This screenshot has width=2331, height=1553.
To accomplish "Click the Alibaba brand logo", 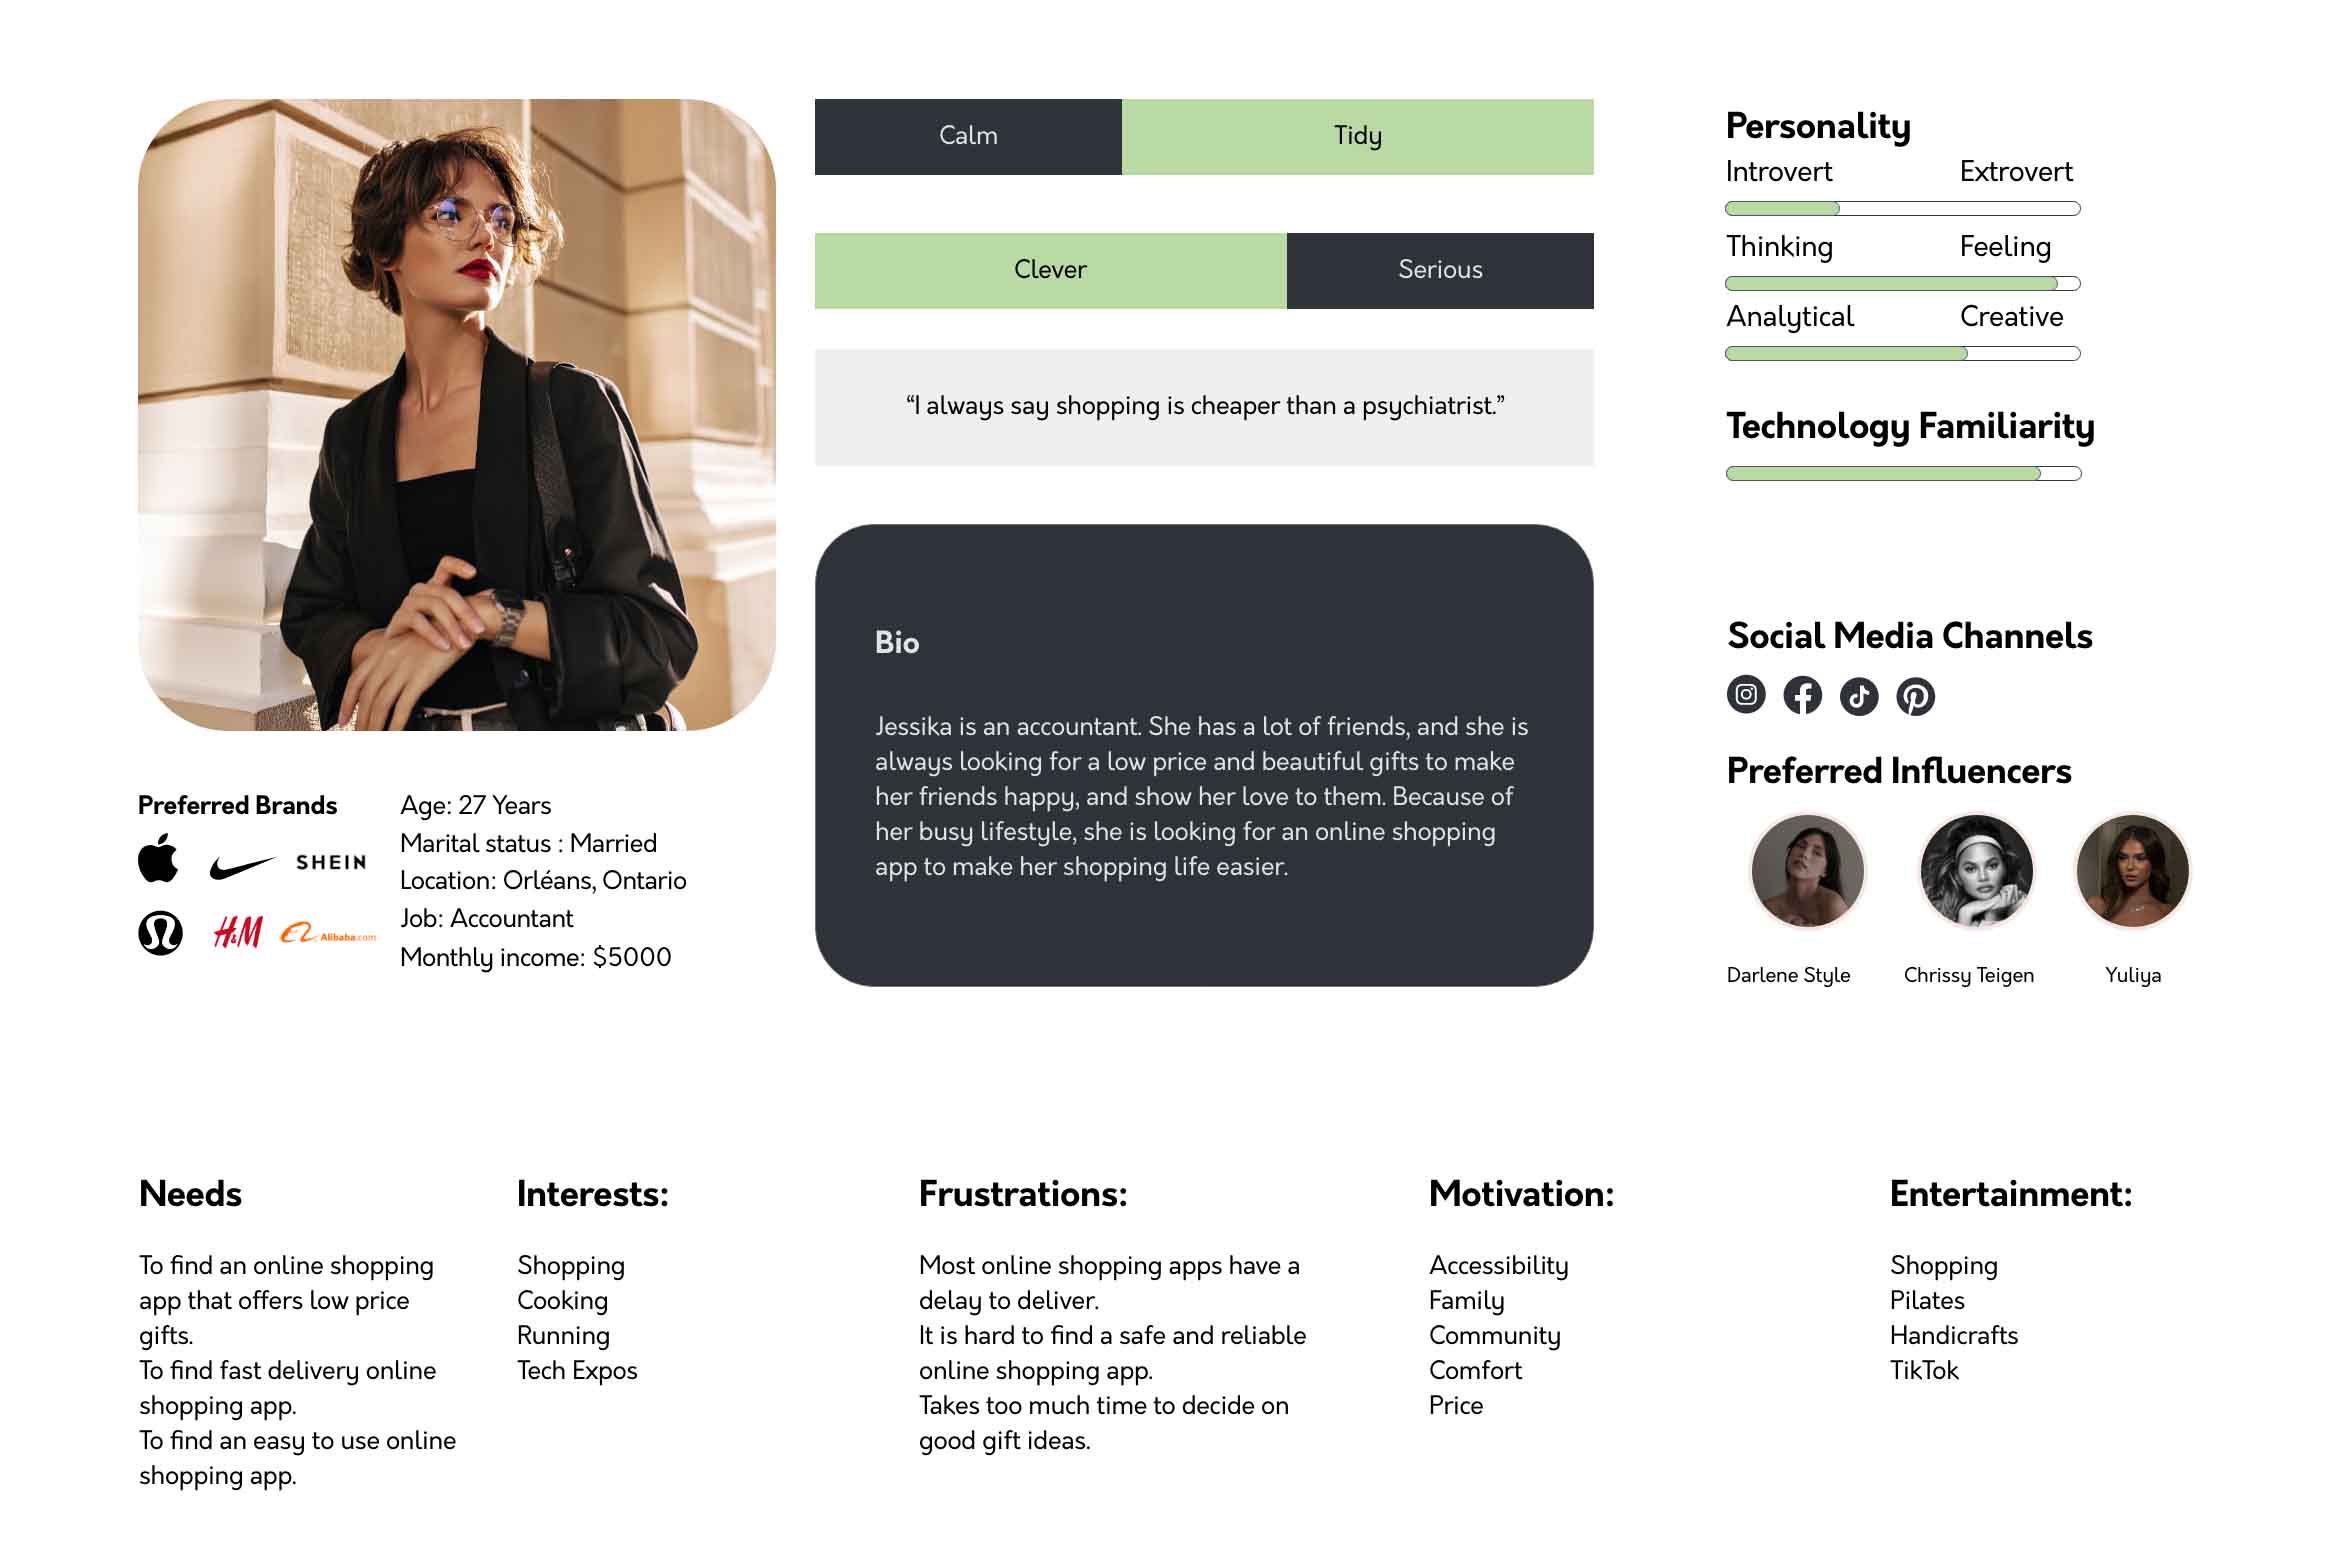I will coord(327,934).
